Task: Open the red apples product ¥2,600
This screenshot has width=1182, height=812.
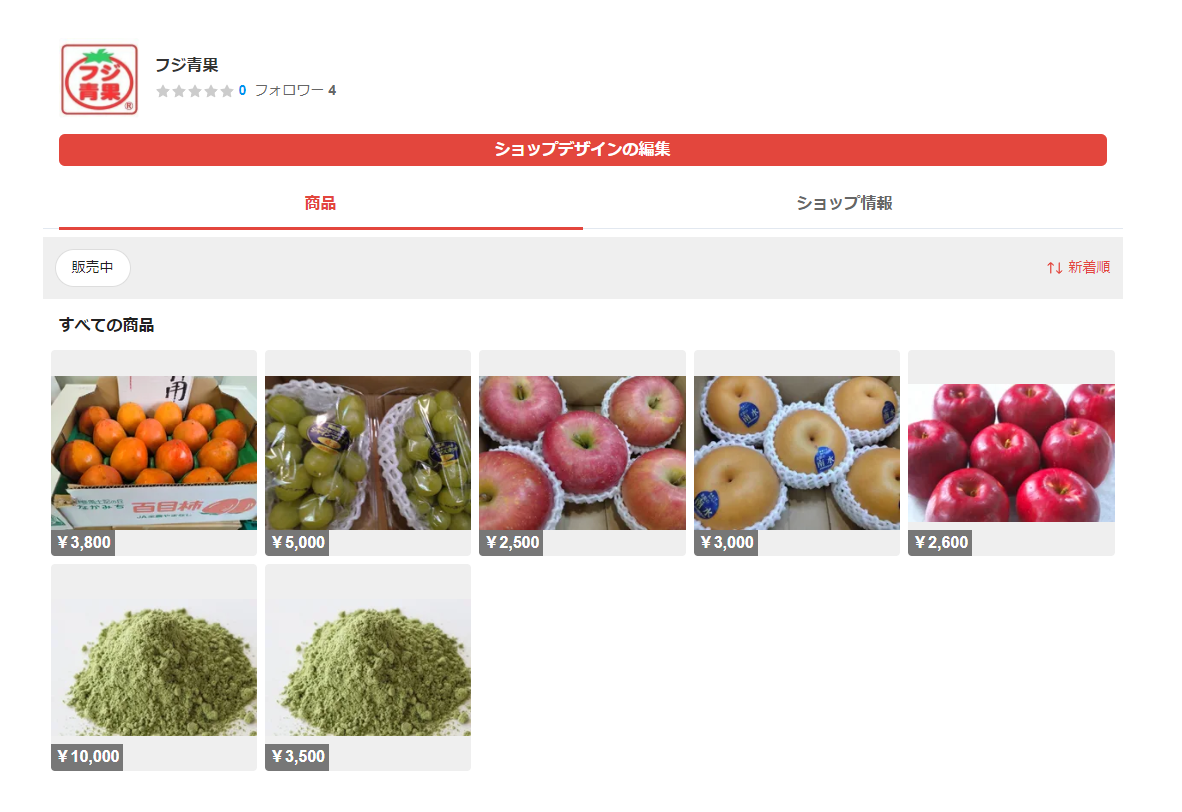Action: pos(1011,453)
